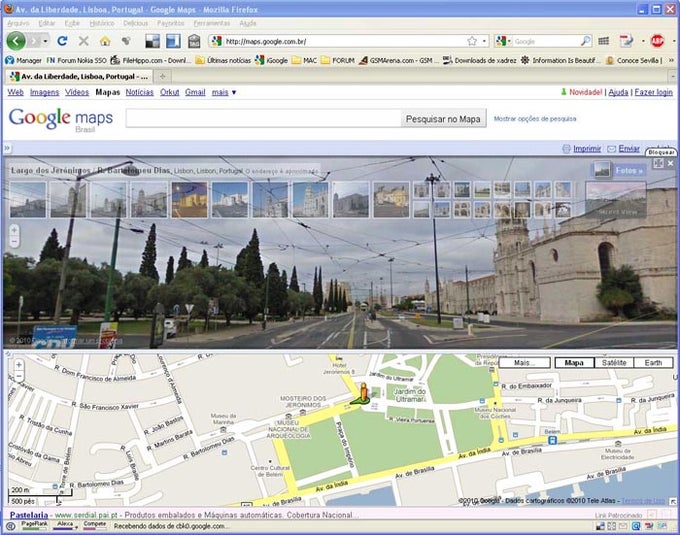Click the 'Pesquisar no Mapa' button
Image resolution: width=680 pixels, height=535 pixels.
443,118
